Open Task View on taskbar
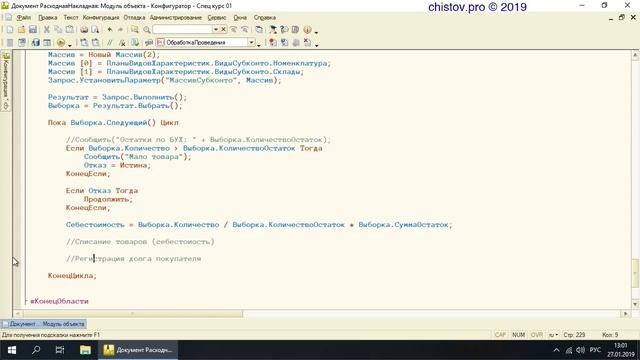Screen dimensions: 640x360 click(60, 350)
